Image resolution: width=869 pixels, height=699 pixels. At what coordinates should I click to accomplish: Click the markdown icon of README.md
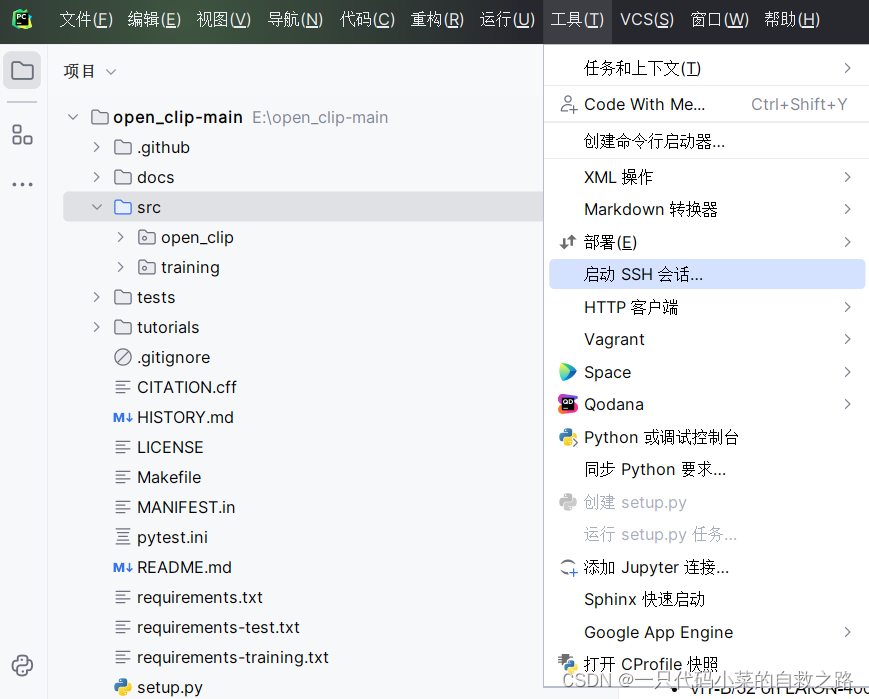122,568
